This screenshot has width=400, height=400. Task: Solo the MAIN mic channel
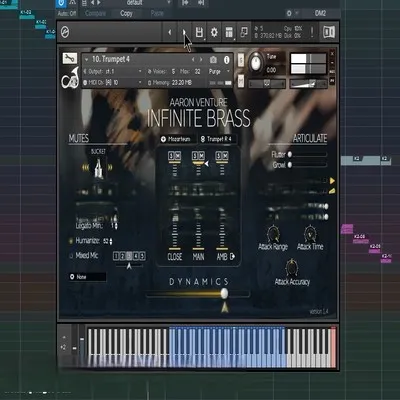(195, 156)
